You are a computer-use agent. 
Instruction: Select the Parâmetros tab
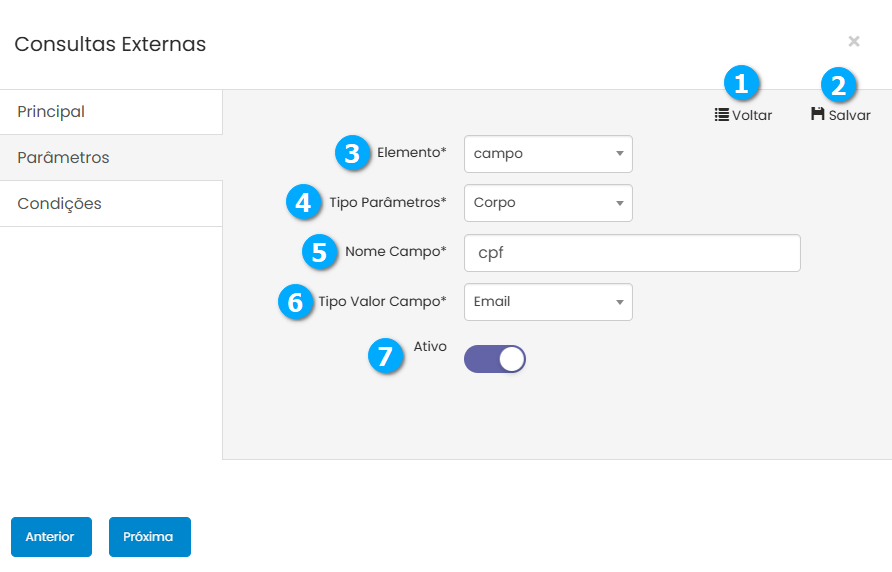(111, 158)
